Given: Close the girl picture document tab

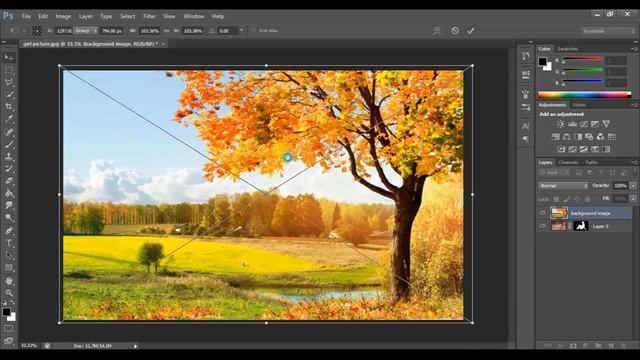Looking at the screenshot, I should point(163,44).
